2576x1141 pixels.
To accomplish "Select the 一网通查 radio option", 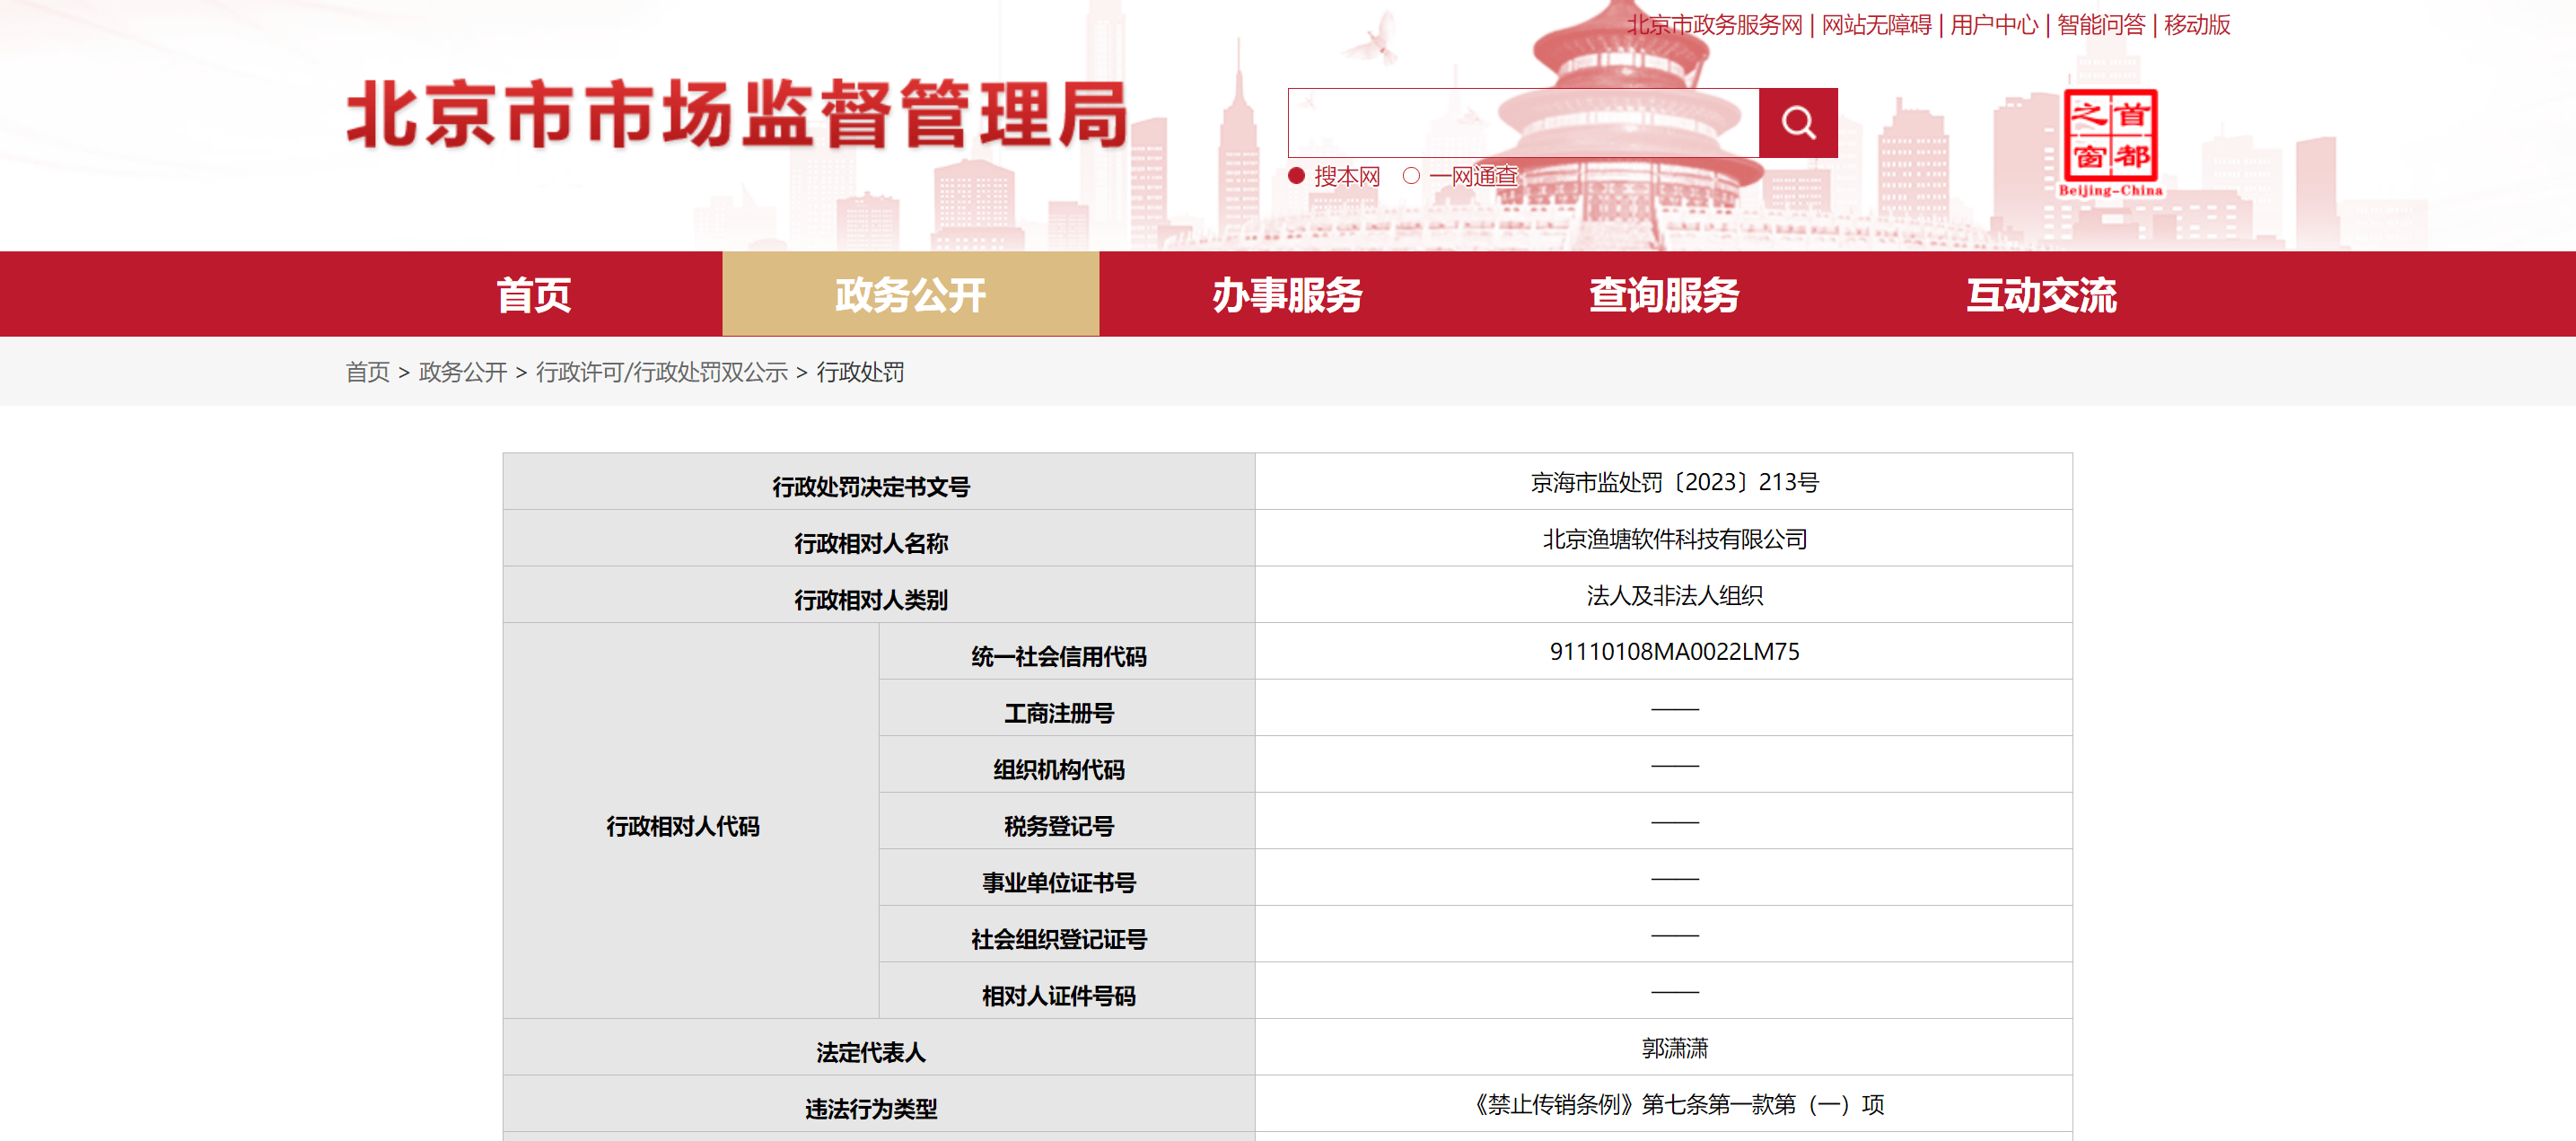I will (x=1411, y=176).
